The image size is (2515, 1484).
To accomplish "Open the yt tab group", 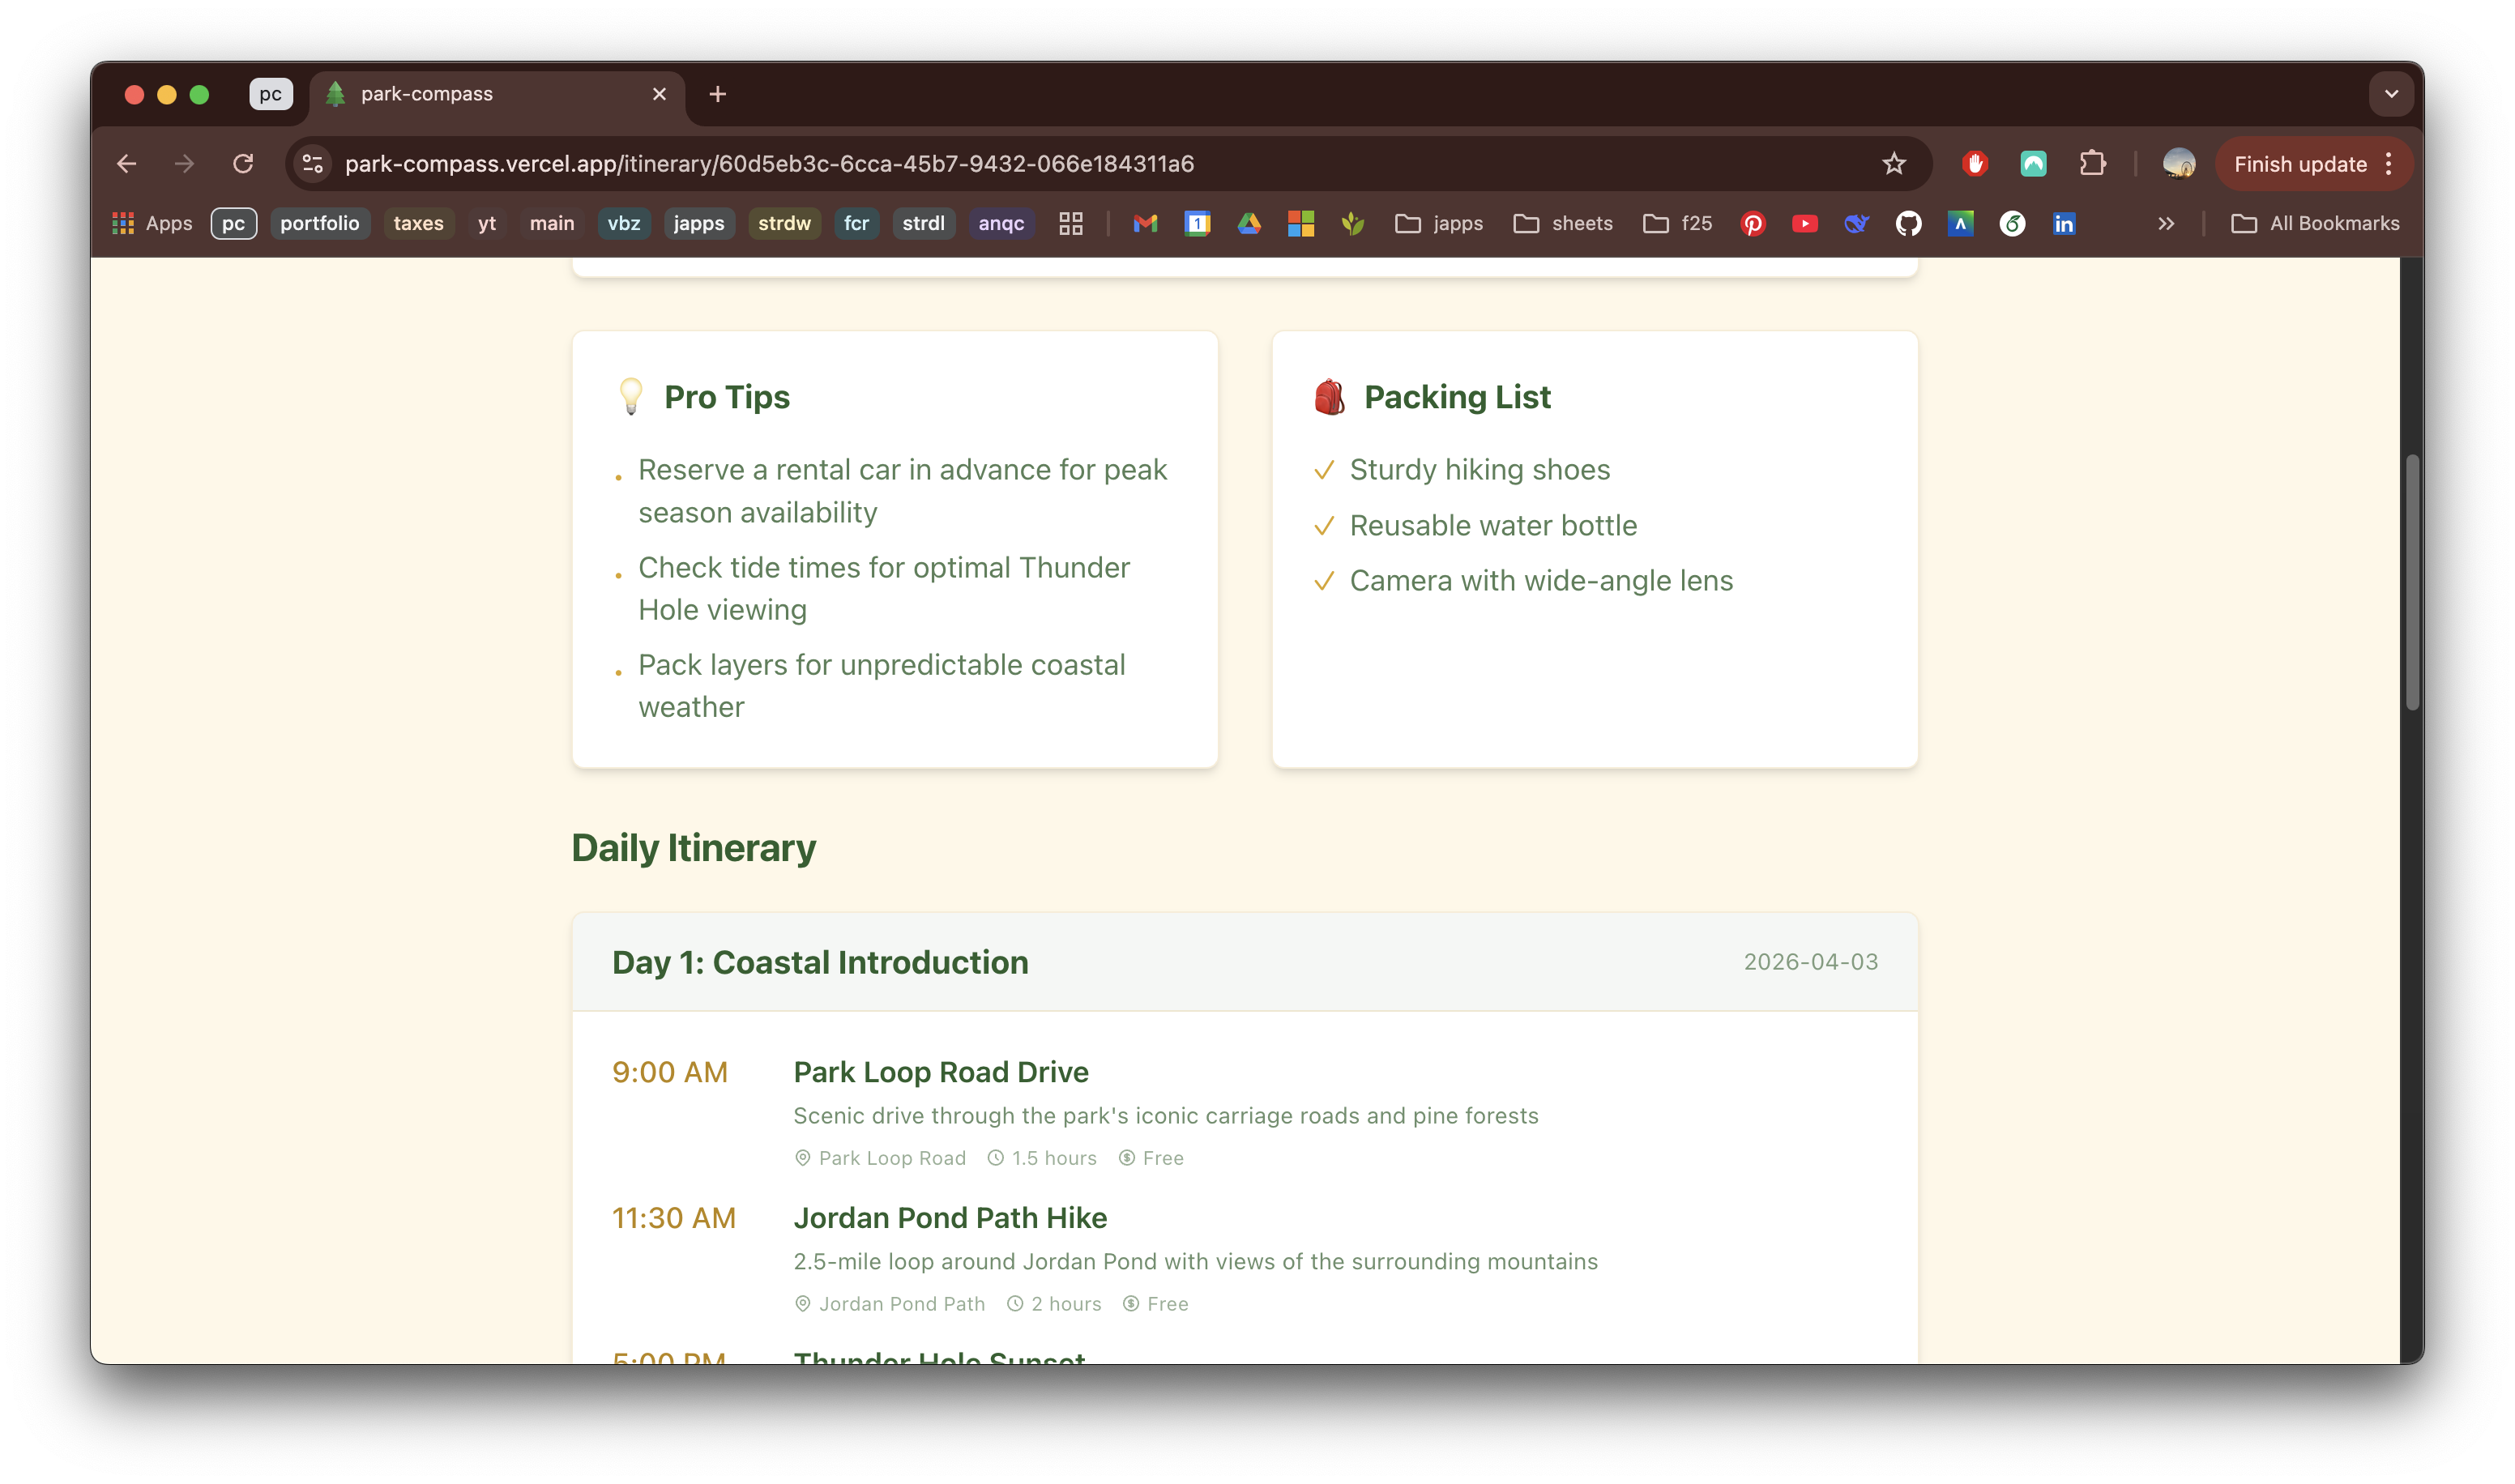I will [487, 224].
